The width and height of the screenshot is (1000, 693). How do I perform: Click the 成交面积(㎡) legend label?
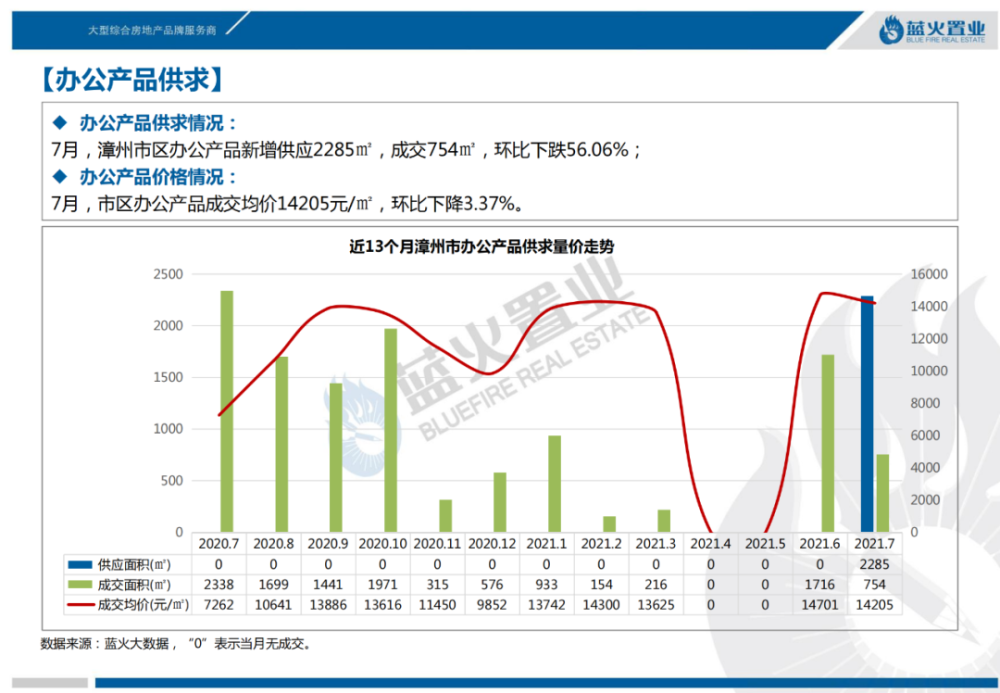pyautogui.click(x=134, y=585)
